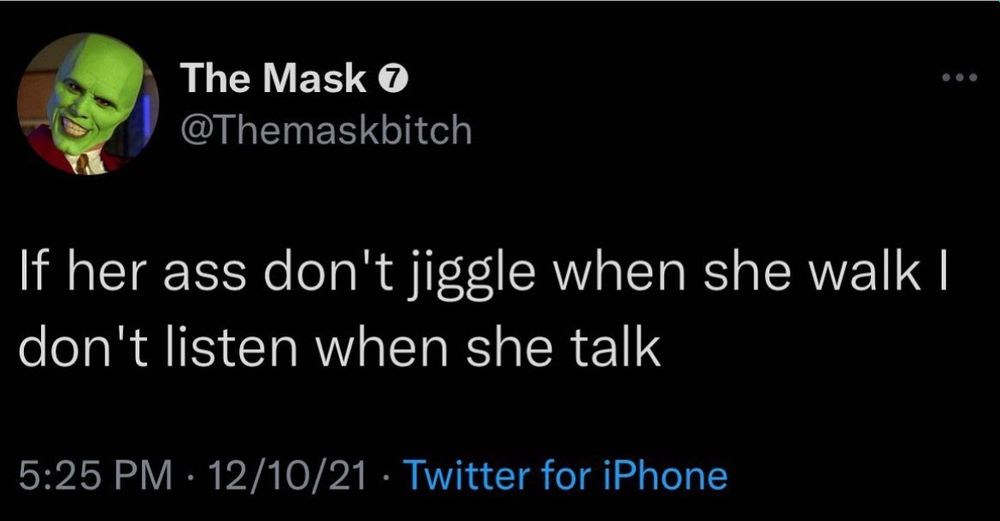The image size is (1000, 521).
Task: Click the tweet's first line starting 'If her'
Action: click(x=485, y=275)
